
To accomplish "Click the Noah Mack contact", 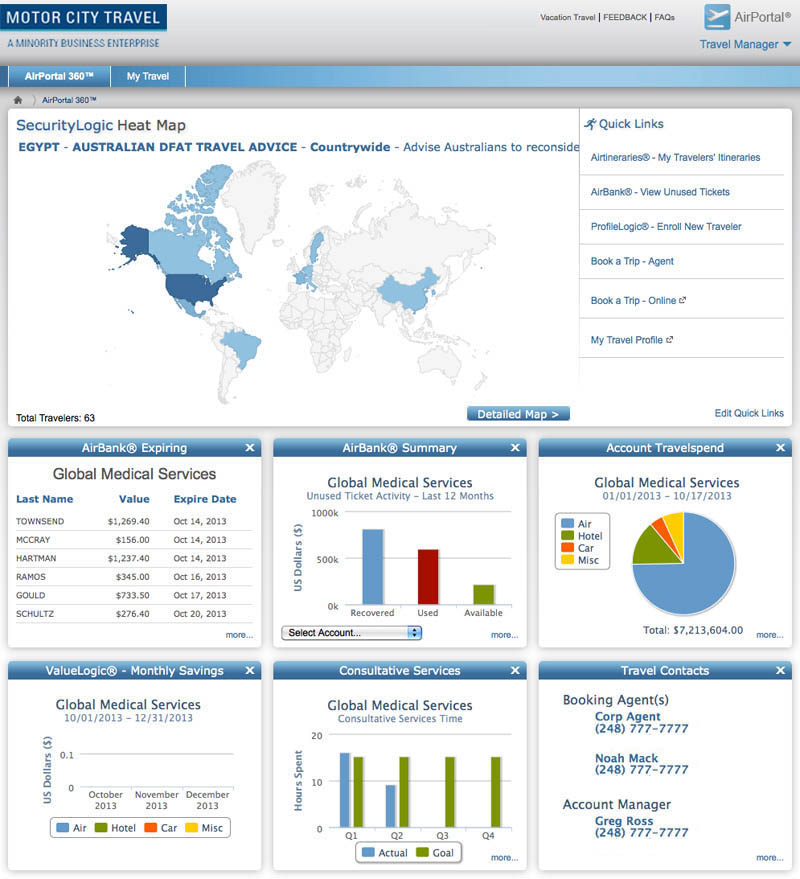I will (x=641, y=764).
